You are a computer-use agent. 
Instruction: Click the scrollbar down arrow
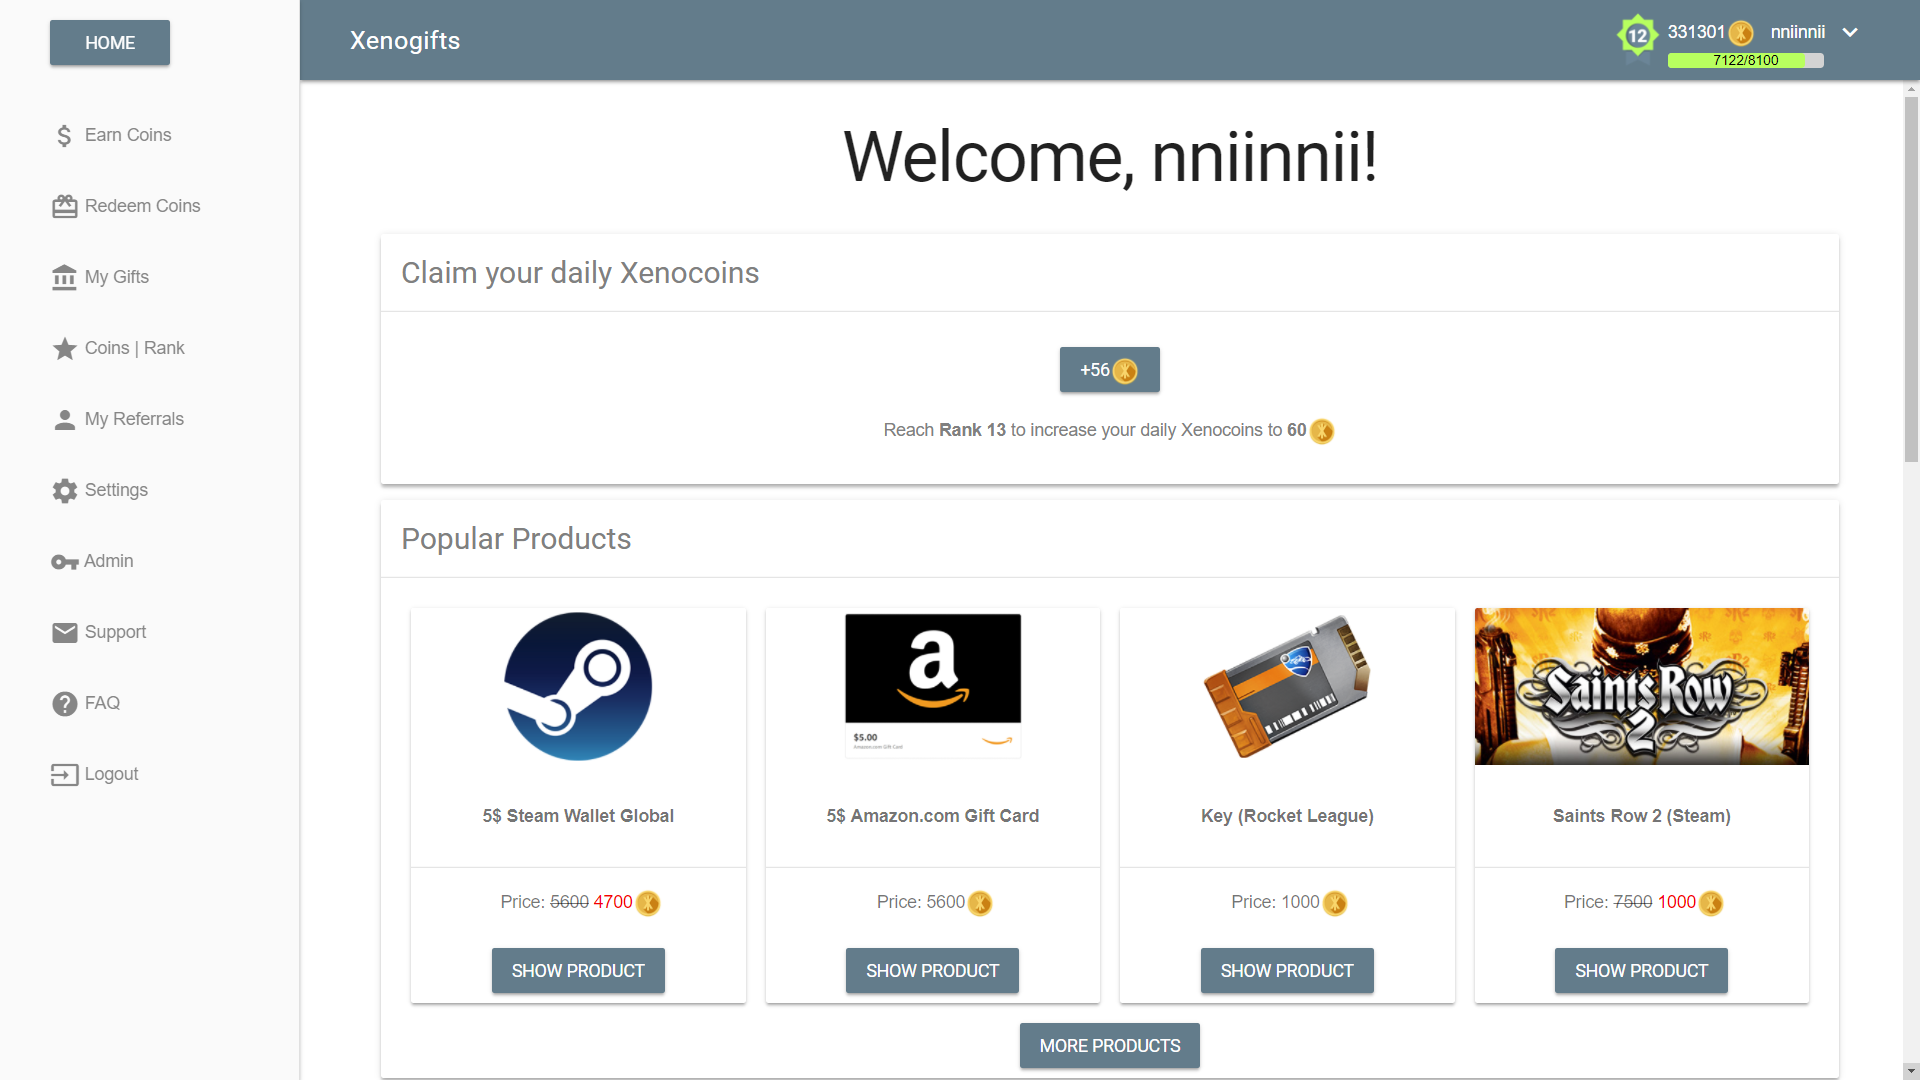pyautogui.click(x=1911, y=1071)
